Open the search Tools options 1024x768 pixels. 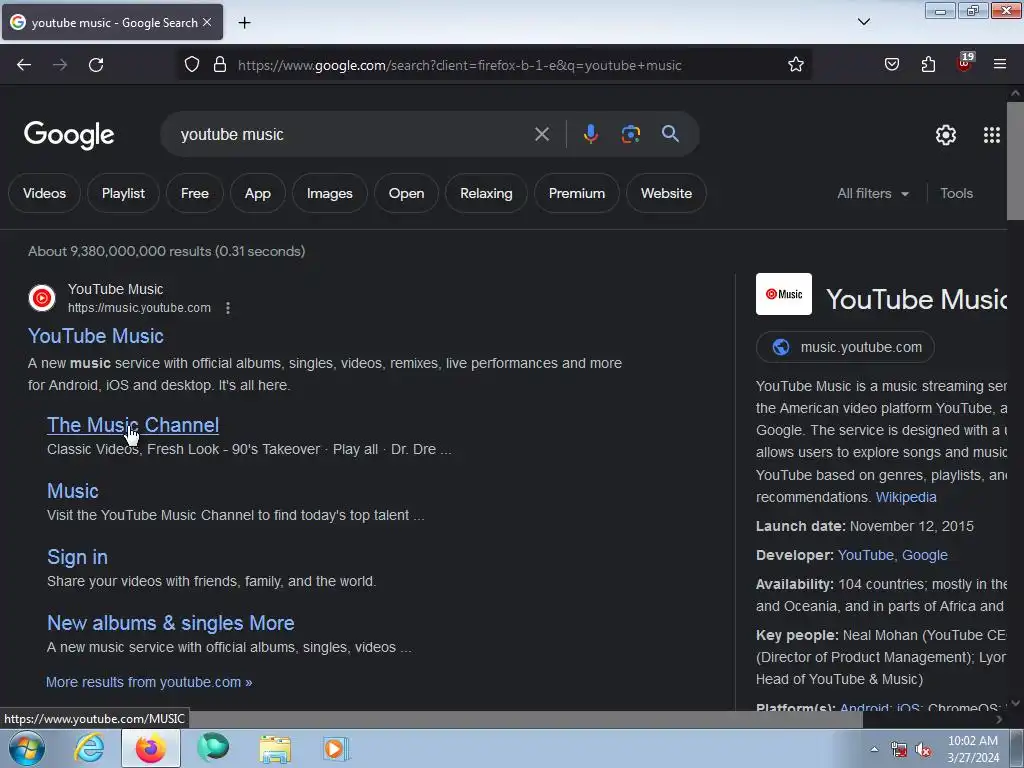click(956, 193)
